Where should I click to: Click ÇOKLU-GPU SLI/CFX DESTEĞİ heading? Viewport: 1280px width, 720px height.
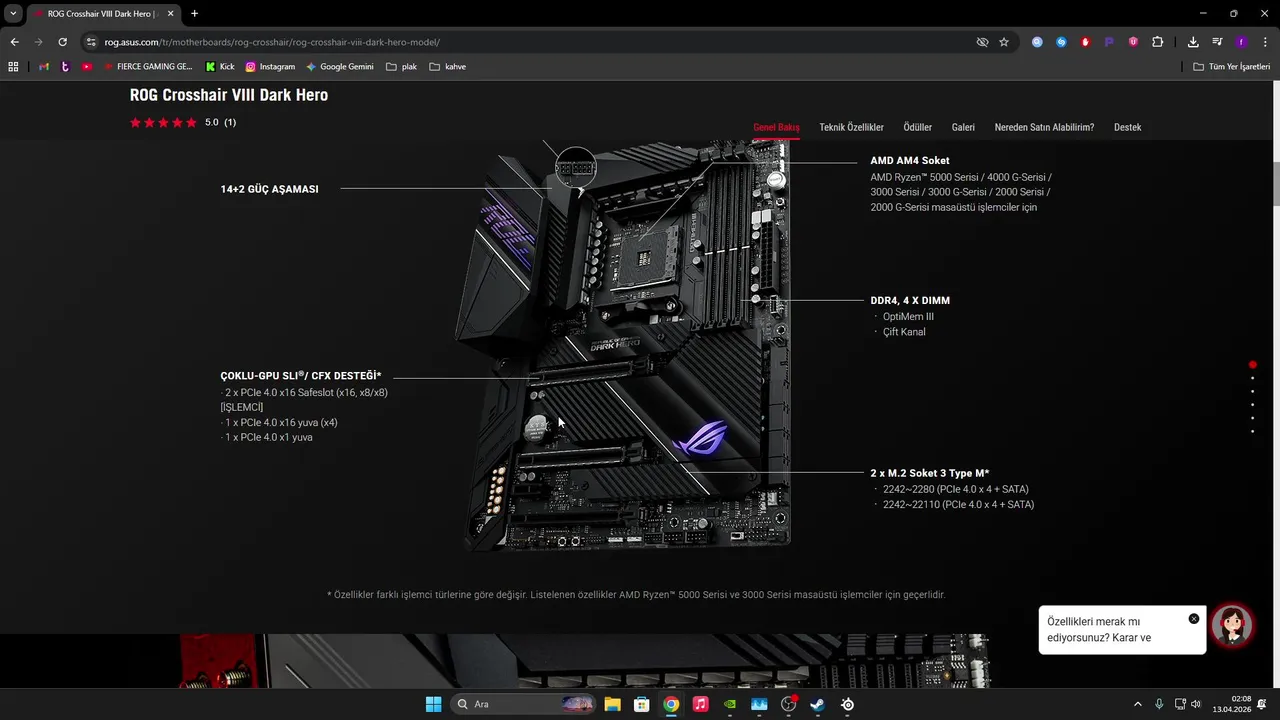click(x=300, y=376)
